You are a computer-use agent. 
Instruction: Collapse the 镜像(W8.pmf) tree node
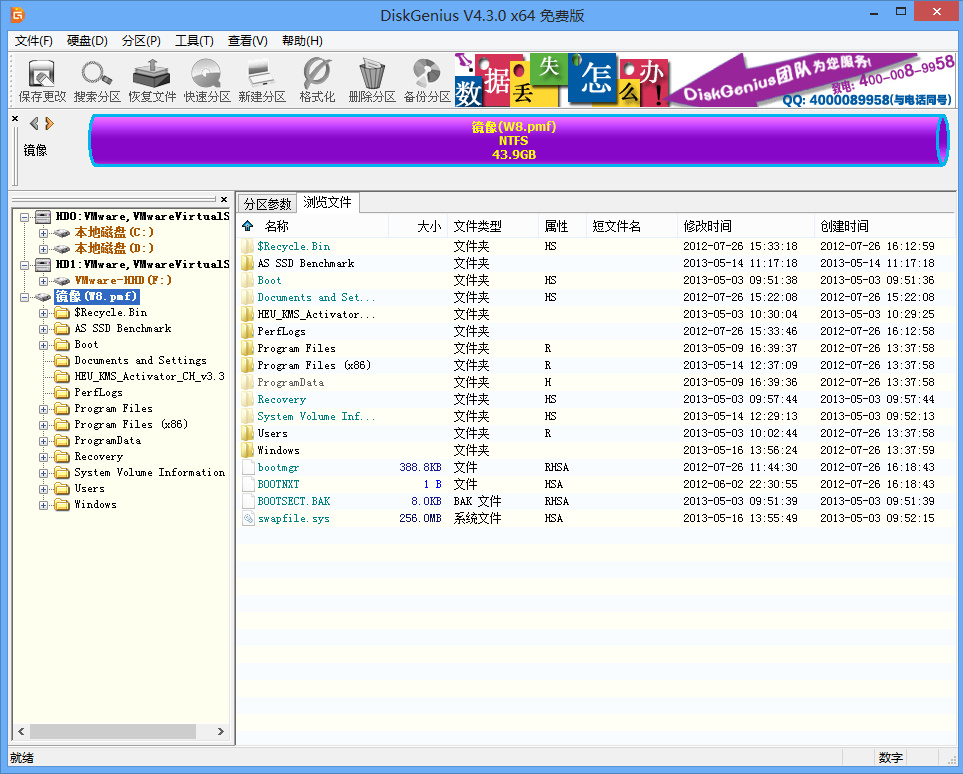click(x=24, y=297)
